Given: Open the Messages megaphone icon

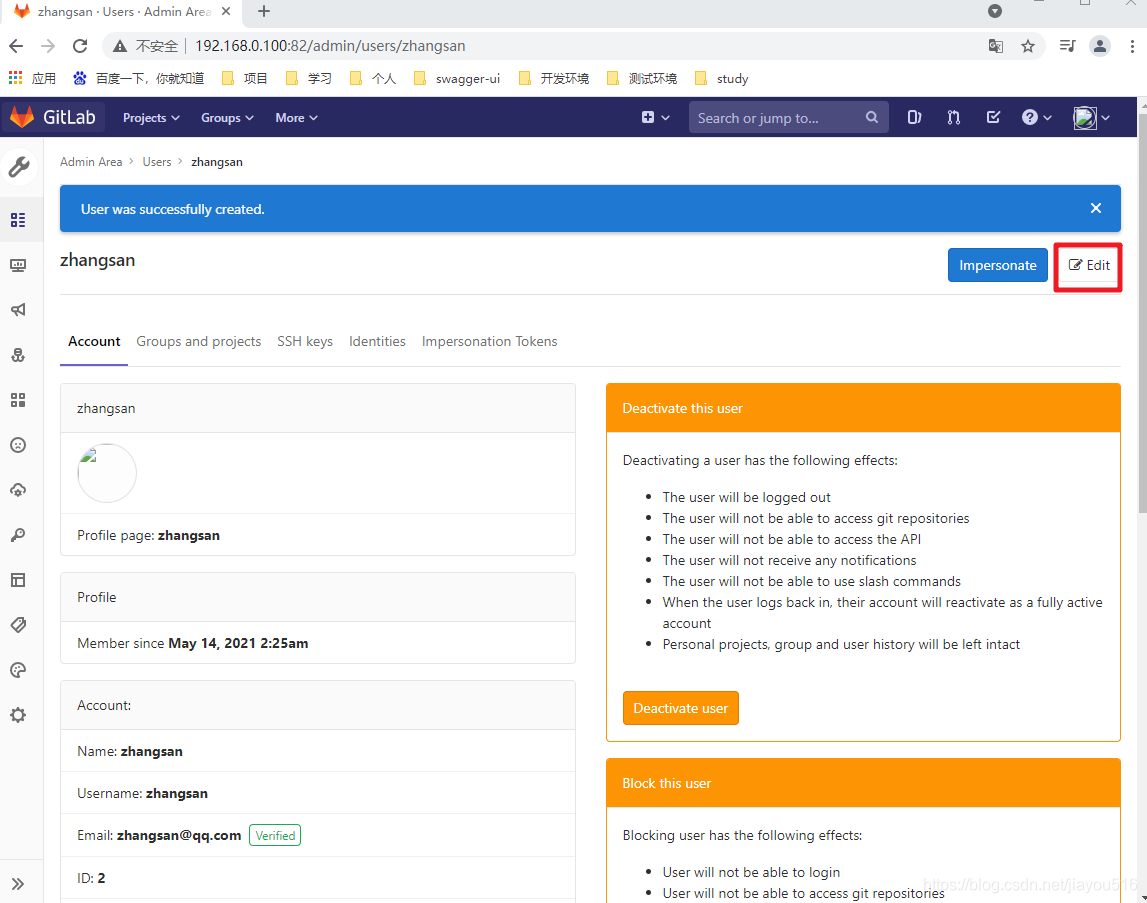Looking at the screenshot, I should pyautogui.click(x=21, y=310).
